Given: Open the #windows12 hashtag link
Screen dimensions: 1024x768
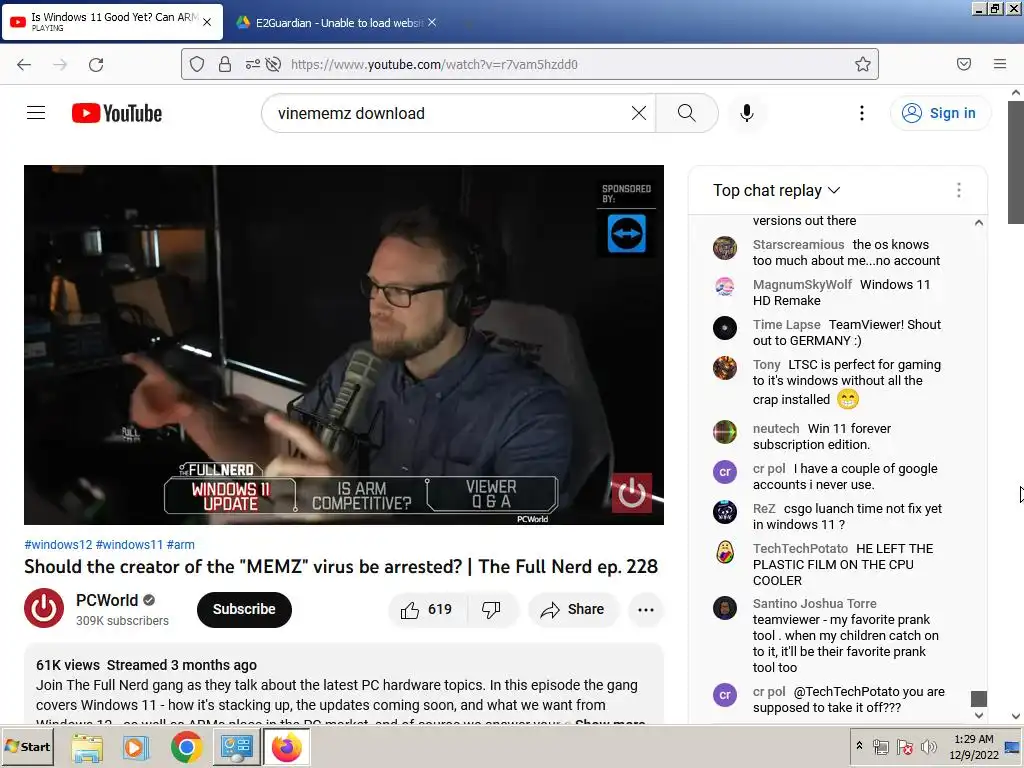Looking at the screenshot, I should tap(58, 545).
